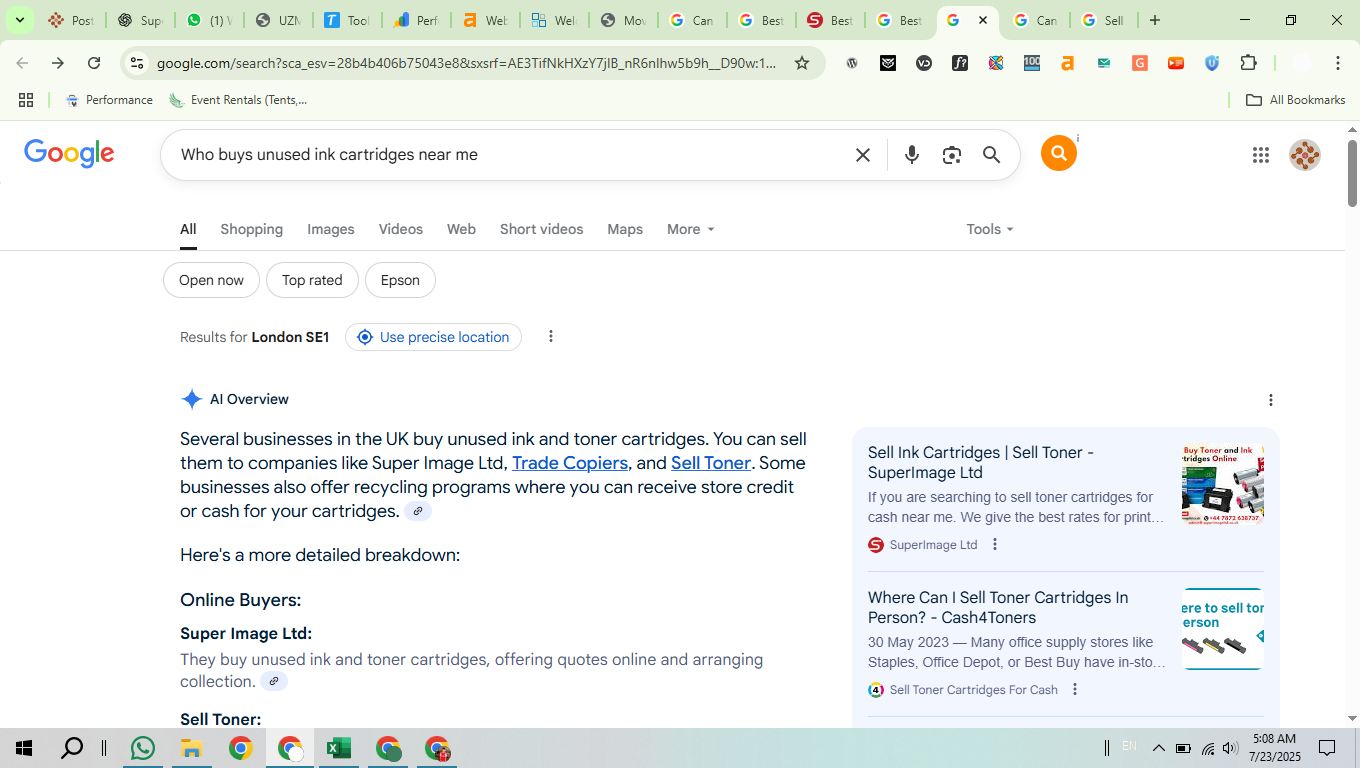This screenshot has height=768, width=1360.
Task: Click the voice search microphone icon
Action: tap(911, 155)
